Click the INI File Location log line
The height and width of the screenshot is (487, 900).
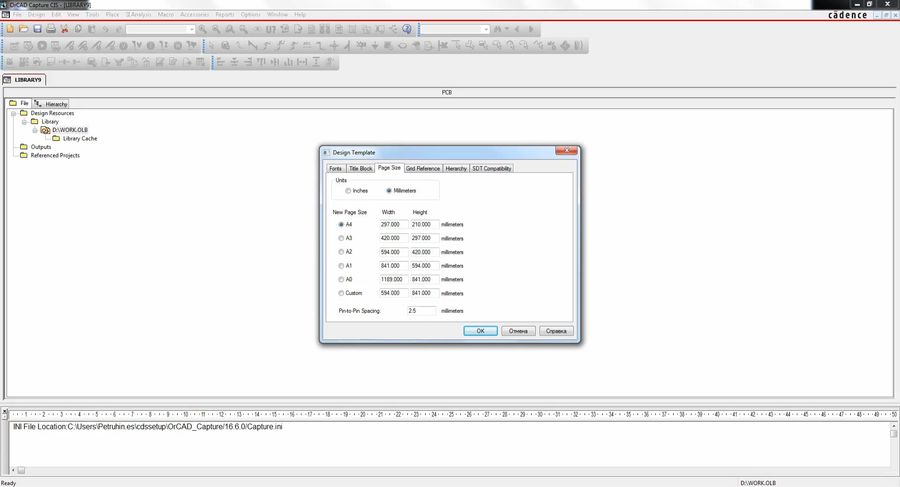148,427
